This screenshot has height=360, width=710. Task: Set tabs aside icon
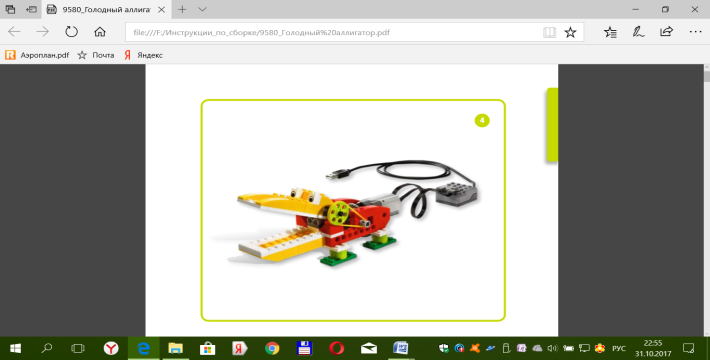click(x=31, y=10)
